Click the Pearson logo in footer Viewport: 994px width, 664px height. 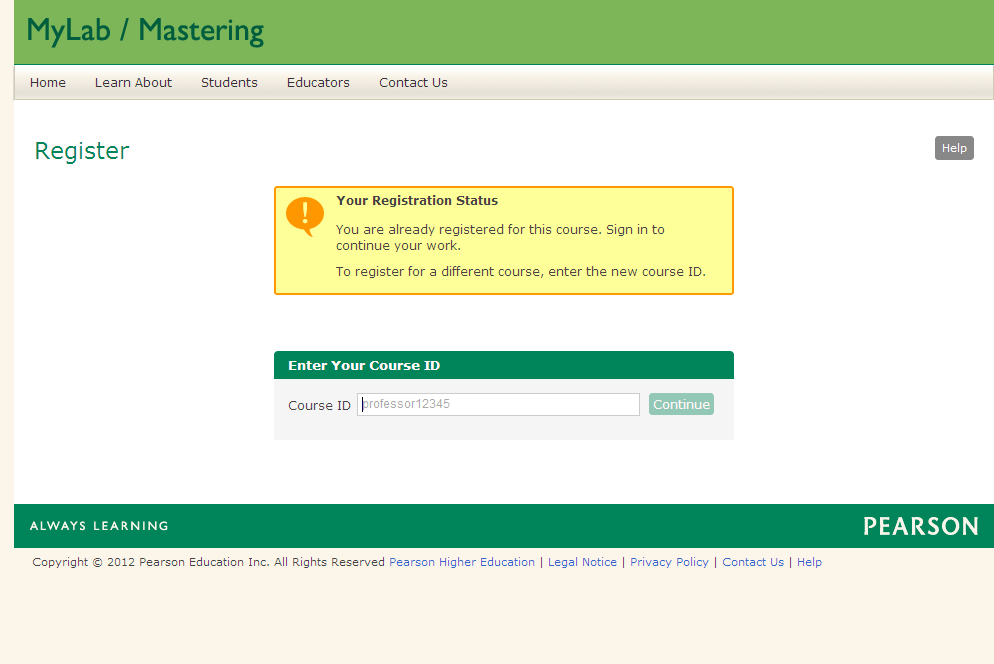click(x=920, y=526)
